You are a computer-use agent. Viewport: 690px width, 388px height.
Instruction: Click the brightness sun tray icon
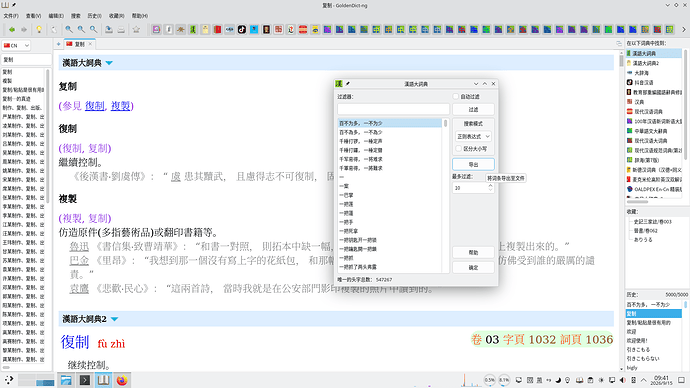click(x=601, y=380)
